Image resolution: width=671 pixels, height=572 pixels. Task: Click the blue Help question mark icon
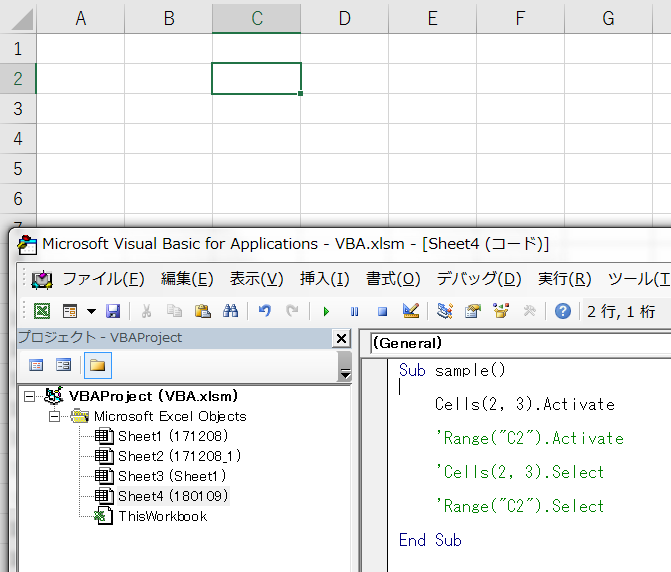563,311
